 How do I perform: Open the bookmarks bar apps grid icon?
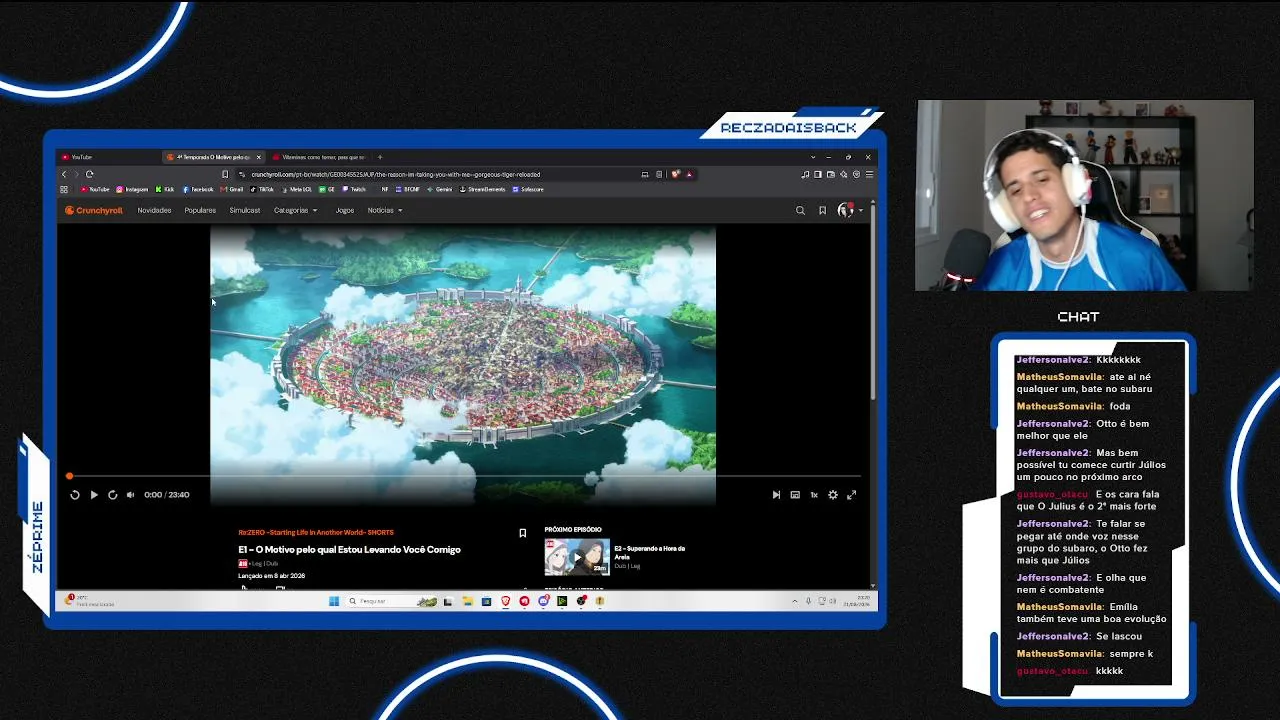pyautogui.click(x=64, y=189)
